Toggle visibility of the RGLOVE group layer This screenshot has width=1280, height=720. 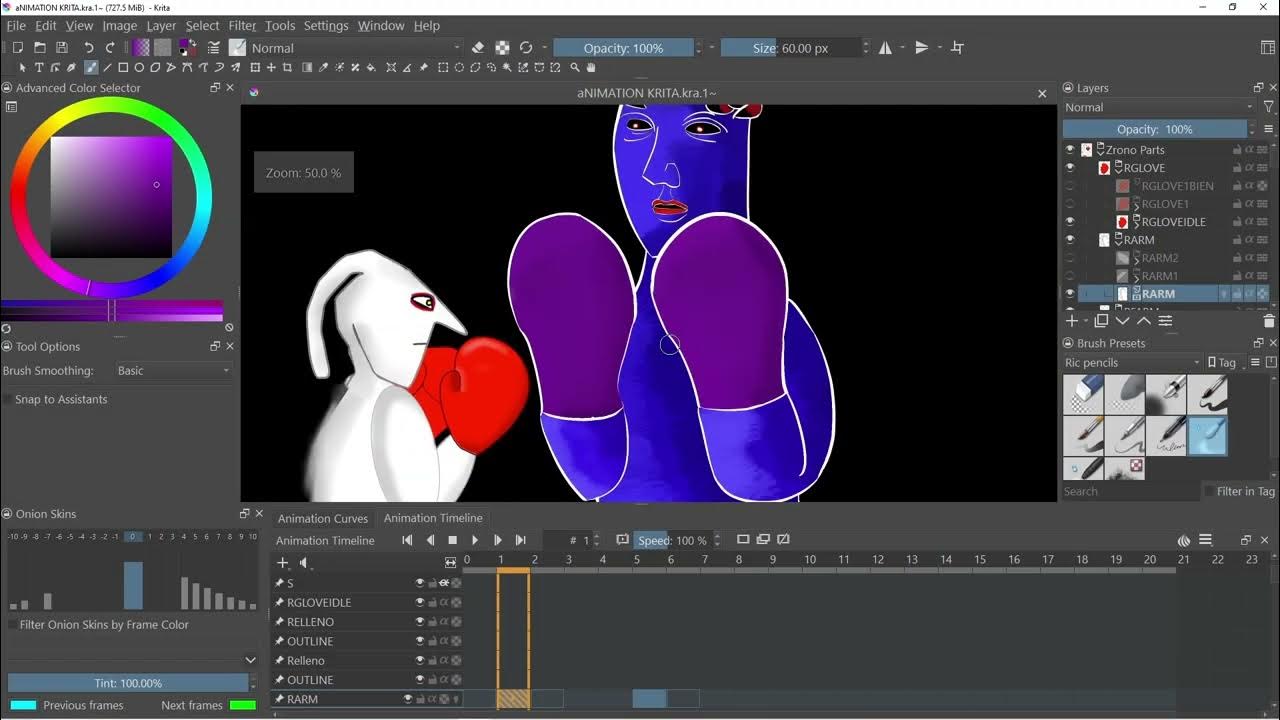click(x=1070, y=168)
